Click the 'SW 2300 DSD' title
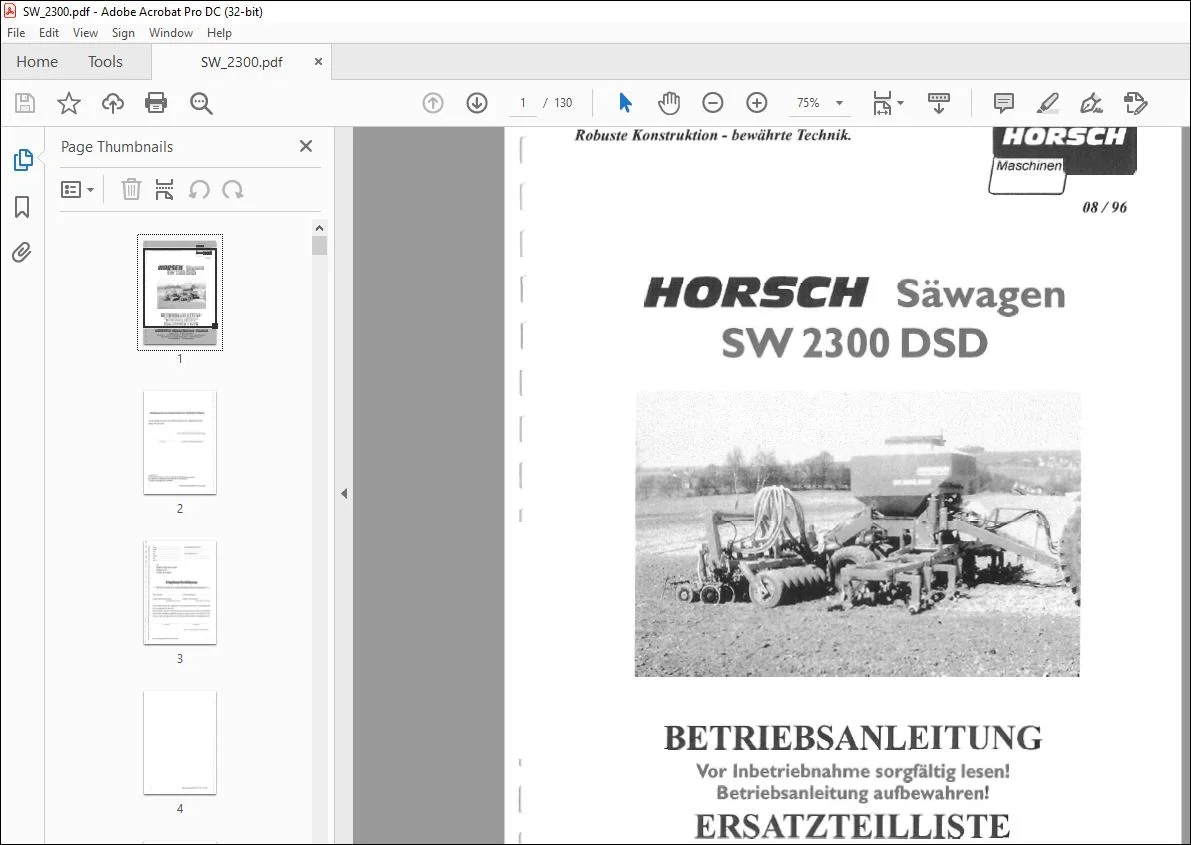The height and width of the screenshot is (845, 1191). [855, 343]
